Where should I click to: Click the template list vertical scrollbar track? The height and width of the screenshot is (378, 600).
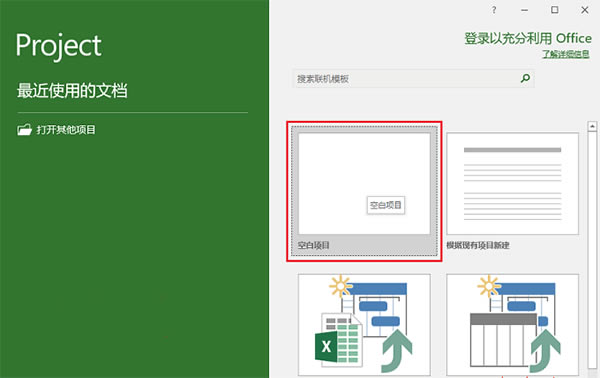(x=592, y=251)
